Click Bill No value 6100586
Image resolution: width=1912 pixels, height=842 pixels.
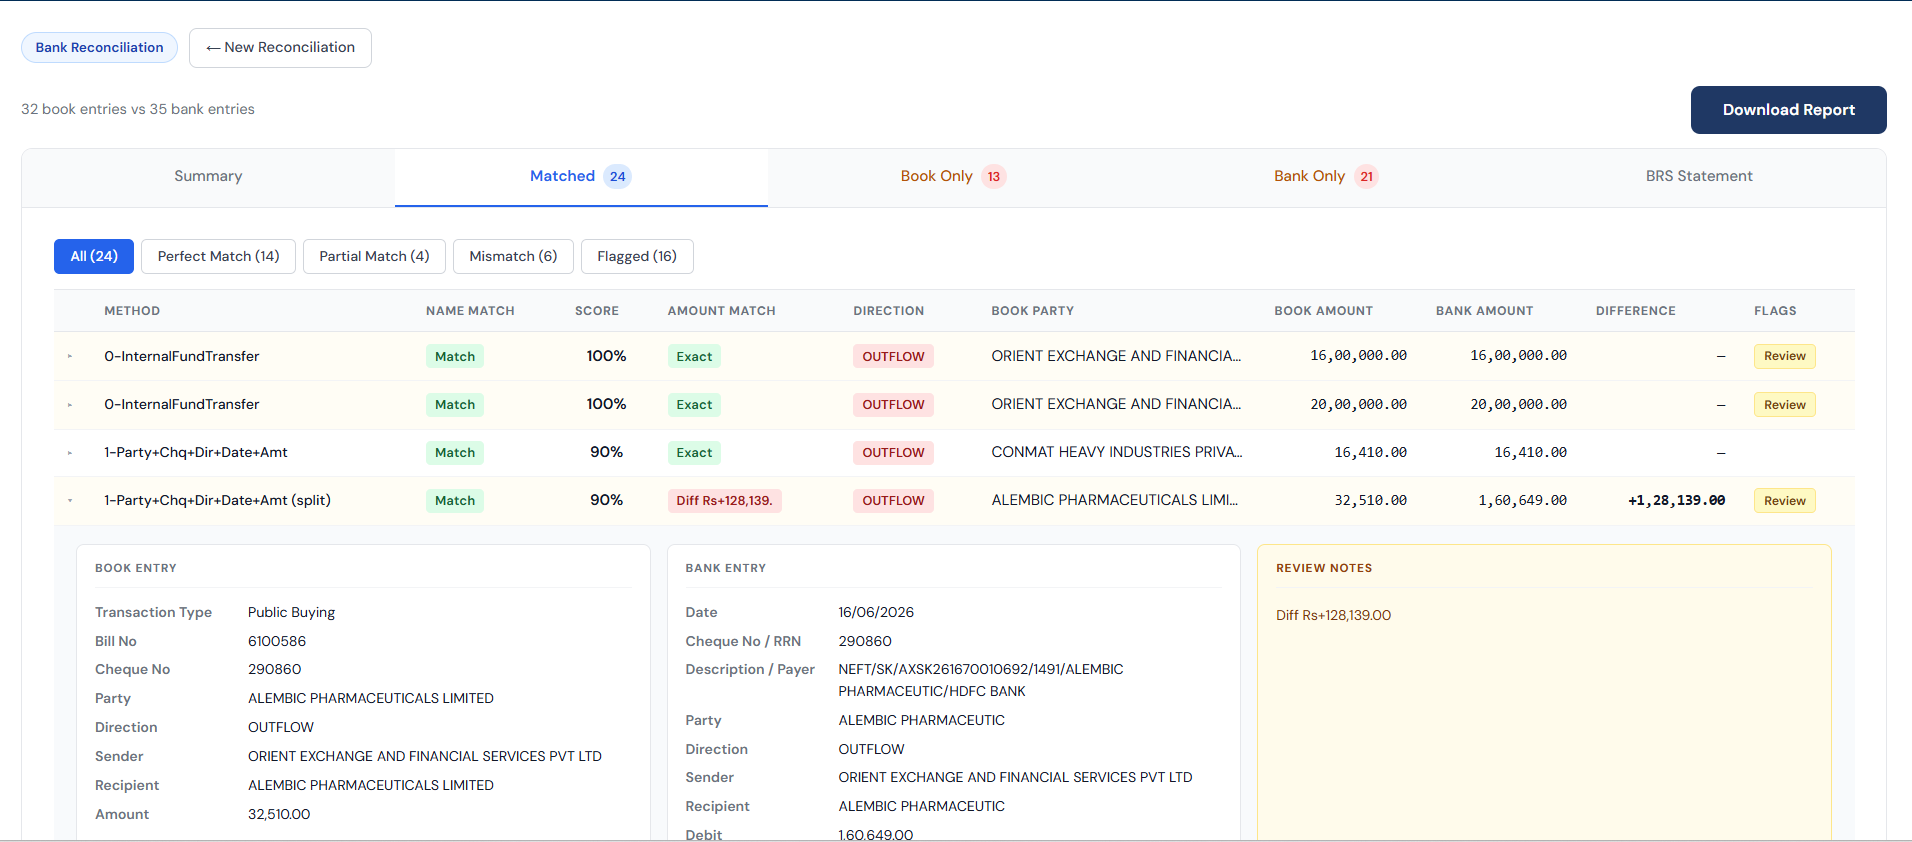click(x=277, y=642)
